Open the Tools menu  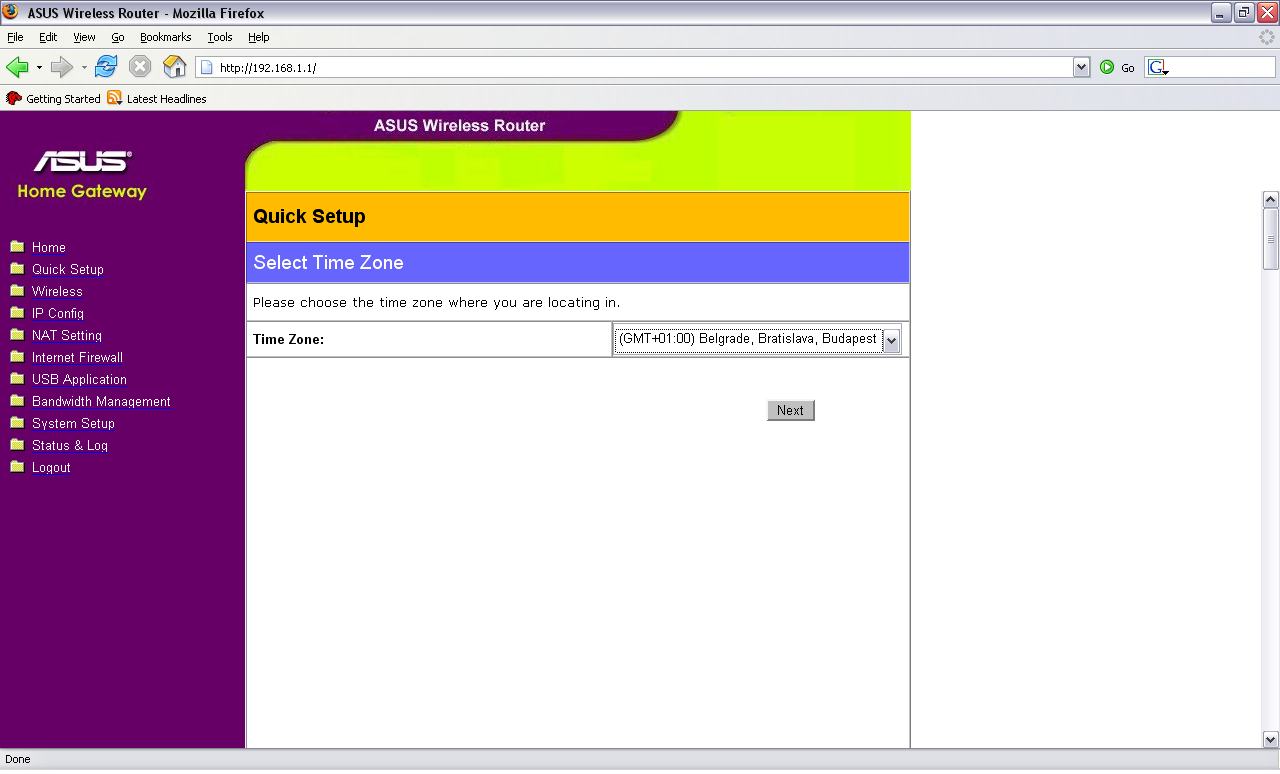tap(220, 37)
